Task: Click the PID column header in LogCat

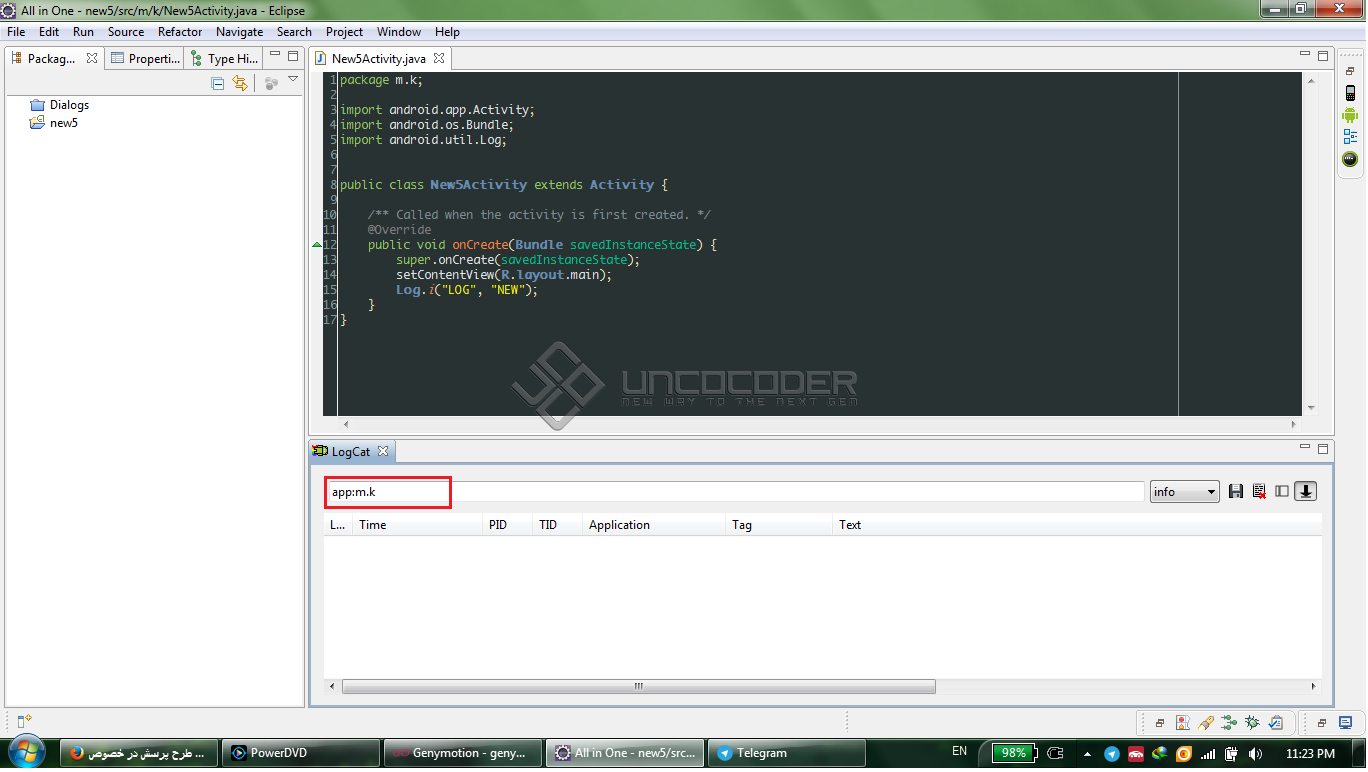Action: pos(507,524)
